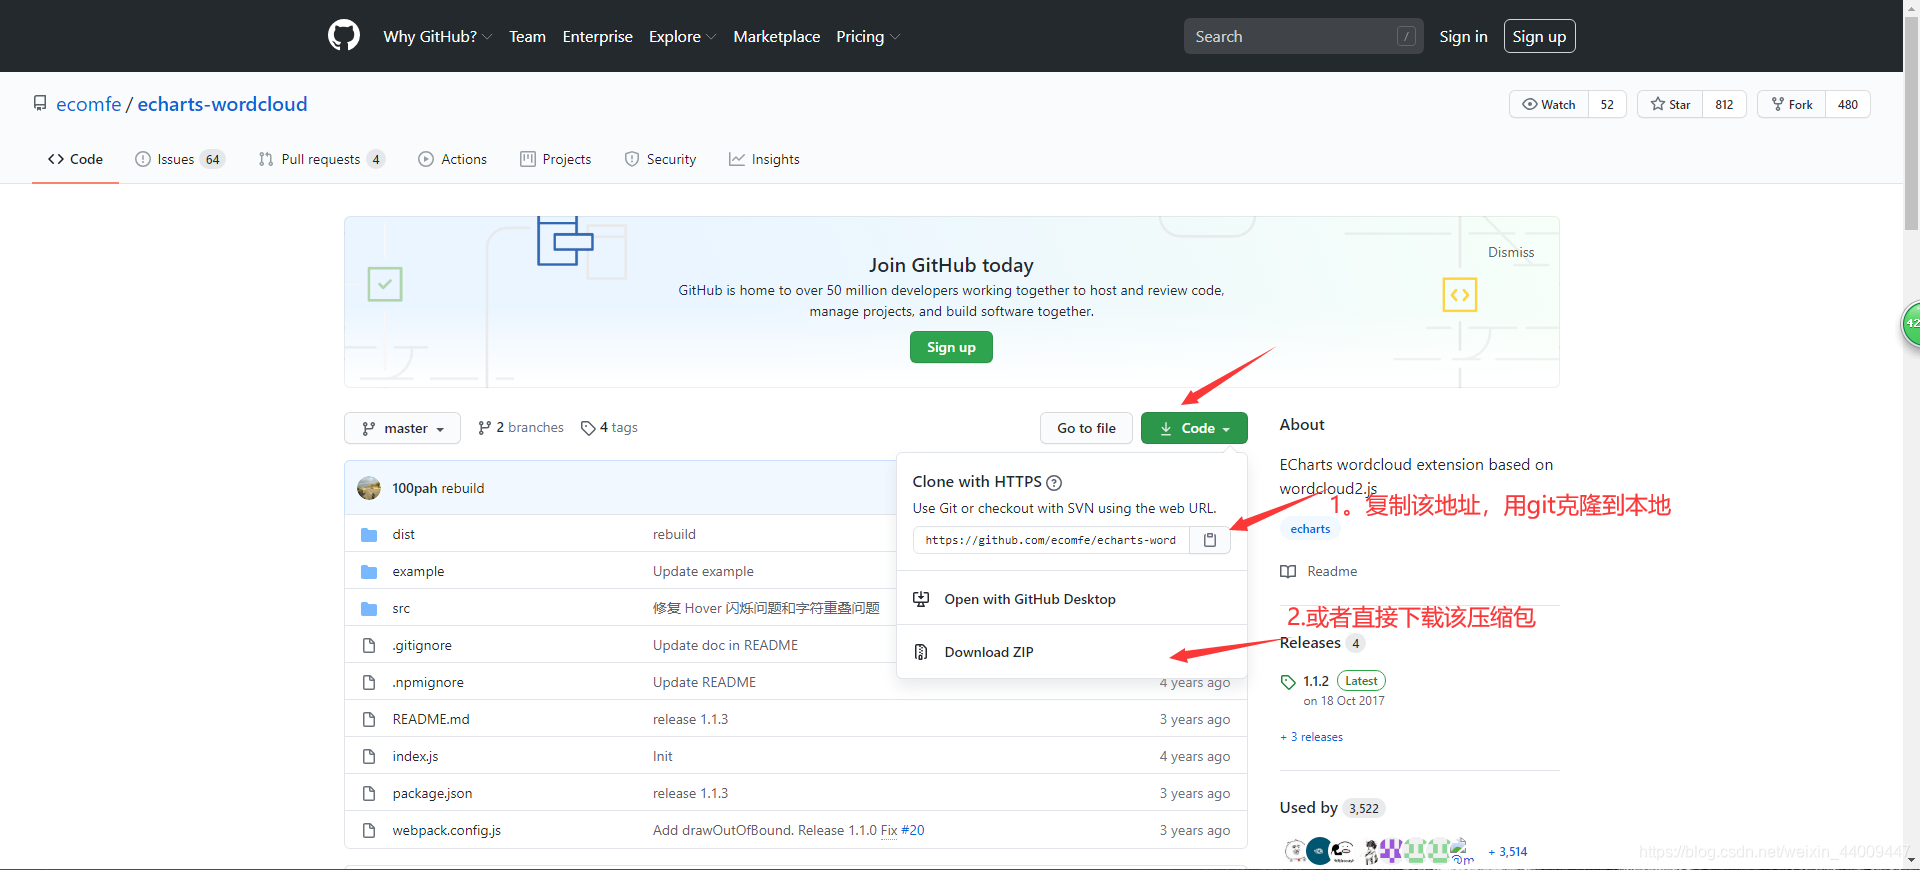Click the .gitignore file icon
This screenshot has width=1920, height=870.
[x=369, y=646]
